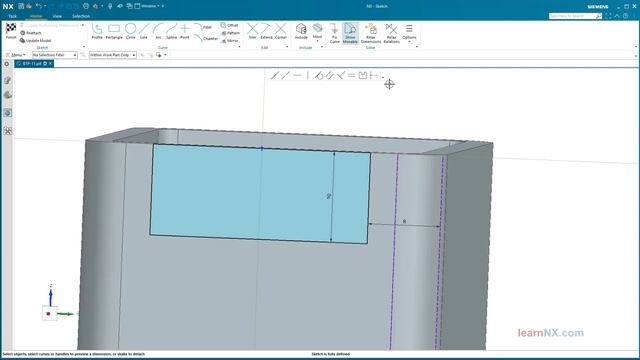Click the Save icon in title bar

click(x=21, y=6)
